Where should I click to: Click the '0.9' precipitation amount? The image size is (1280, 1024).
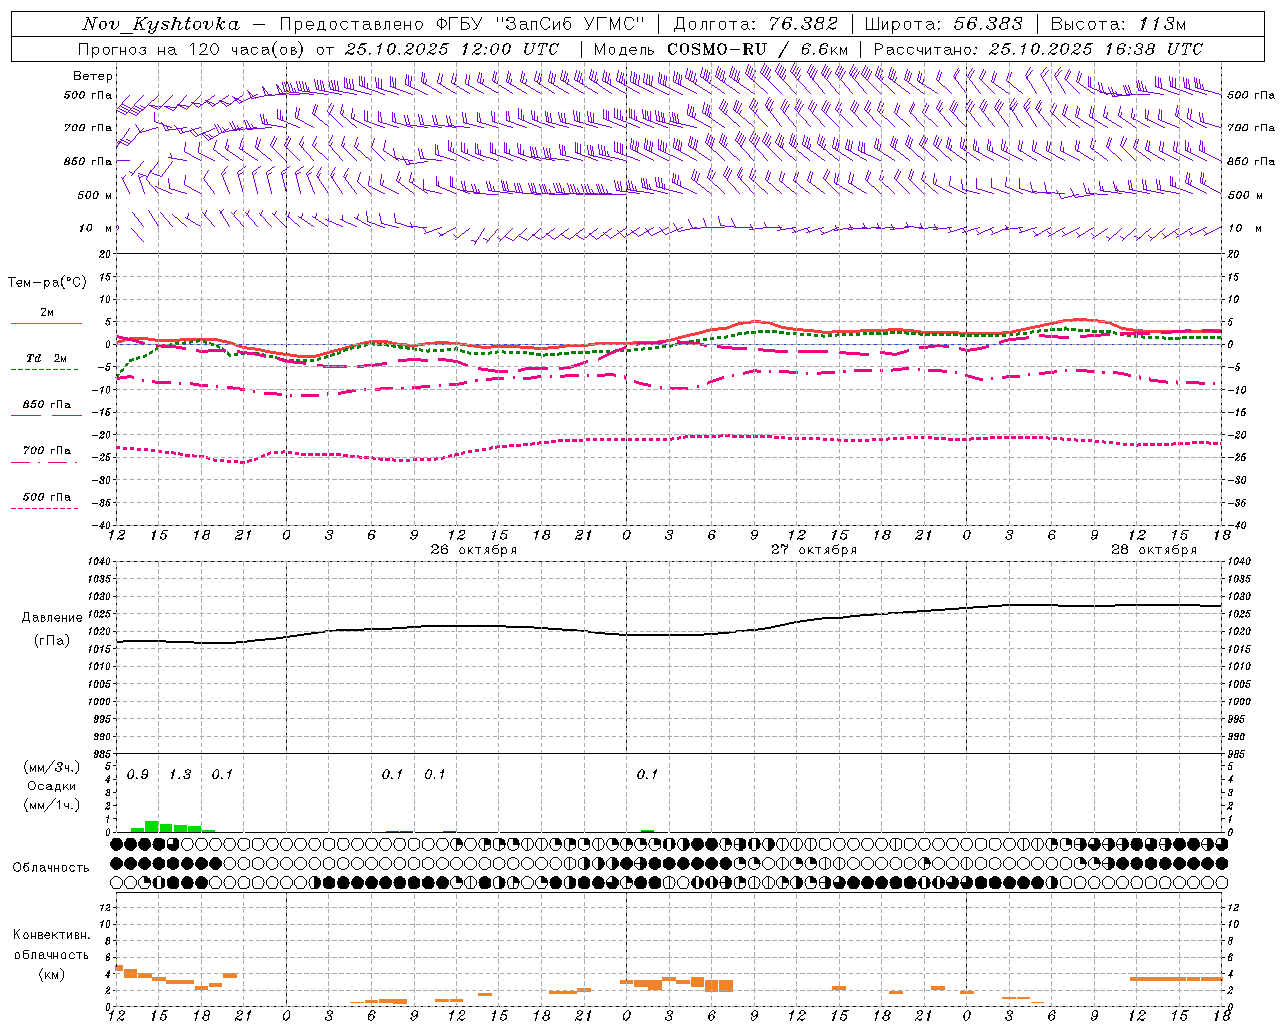coord(138,775)
